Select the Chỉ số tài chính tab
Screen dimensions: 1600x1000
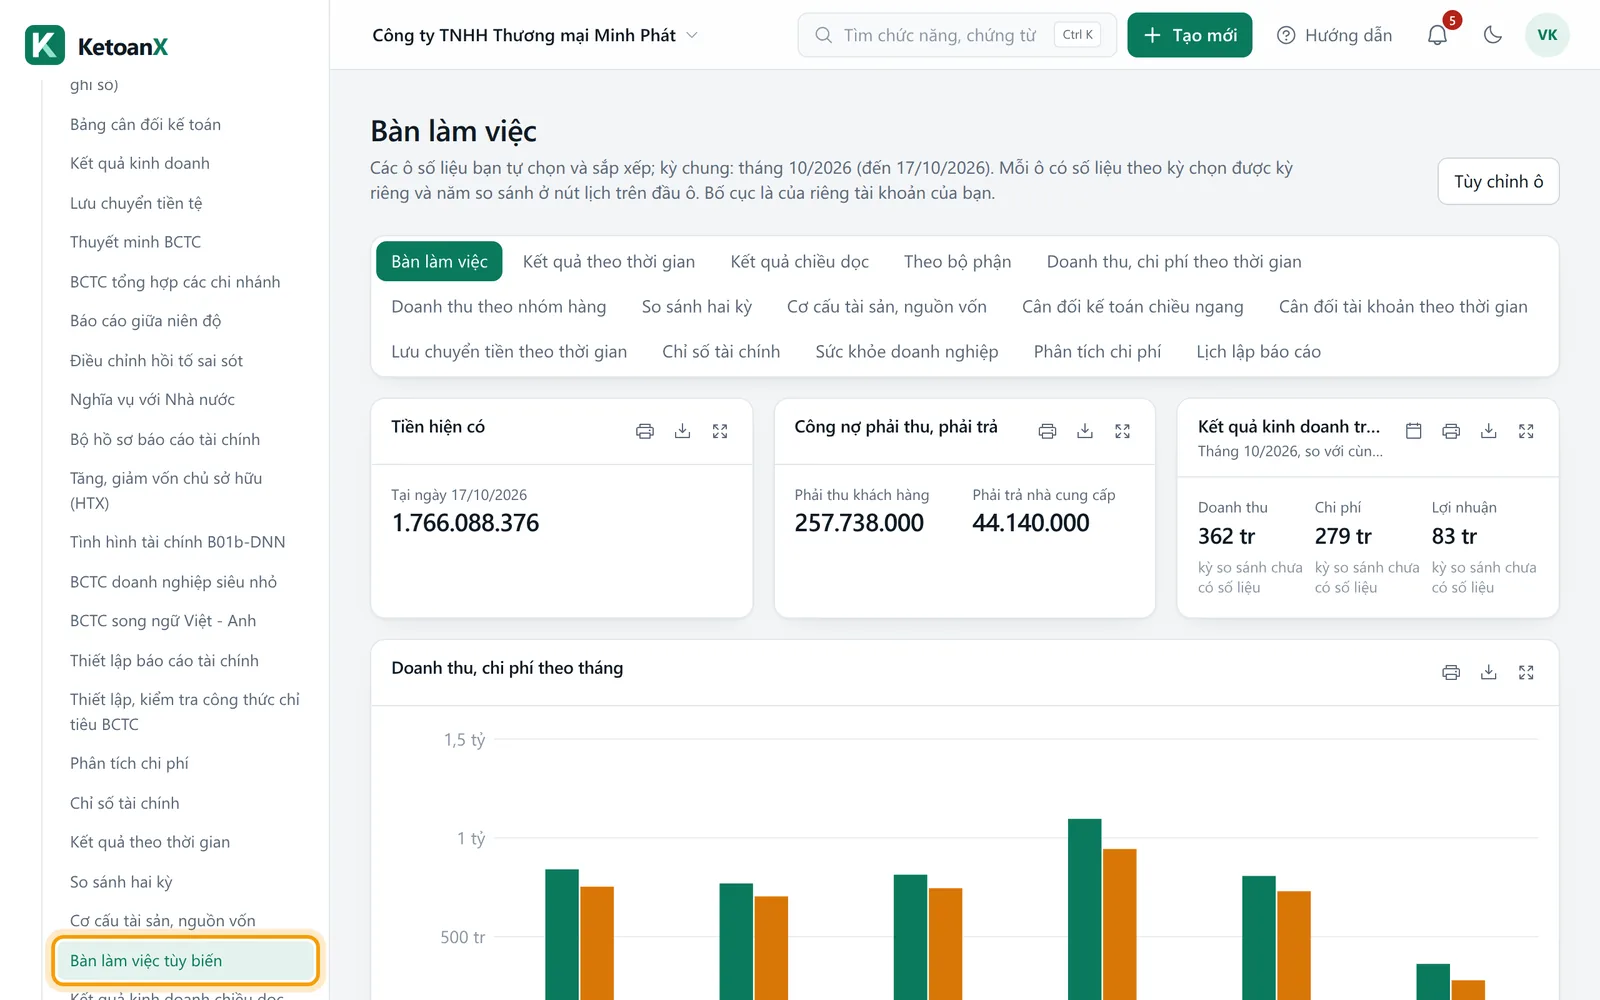tap(721, 352)
